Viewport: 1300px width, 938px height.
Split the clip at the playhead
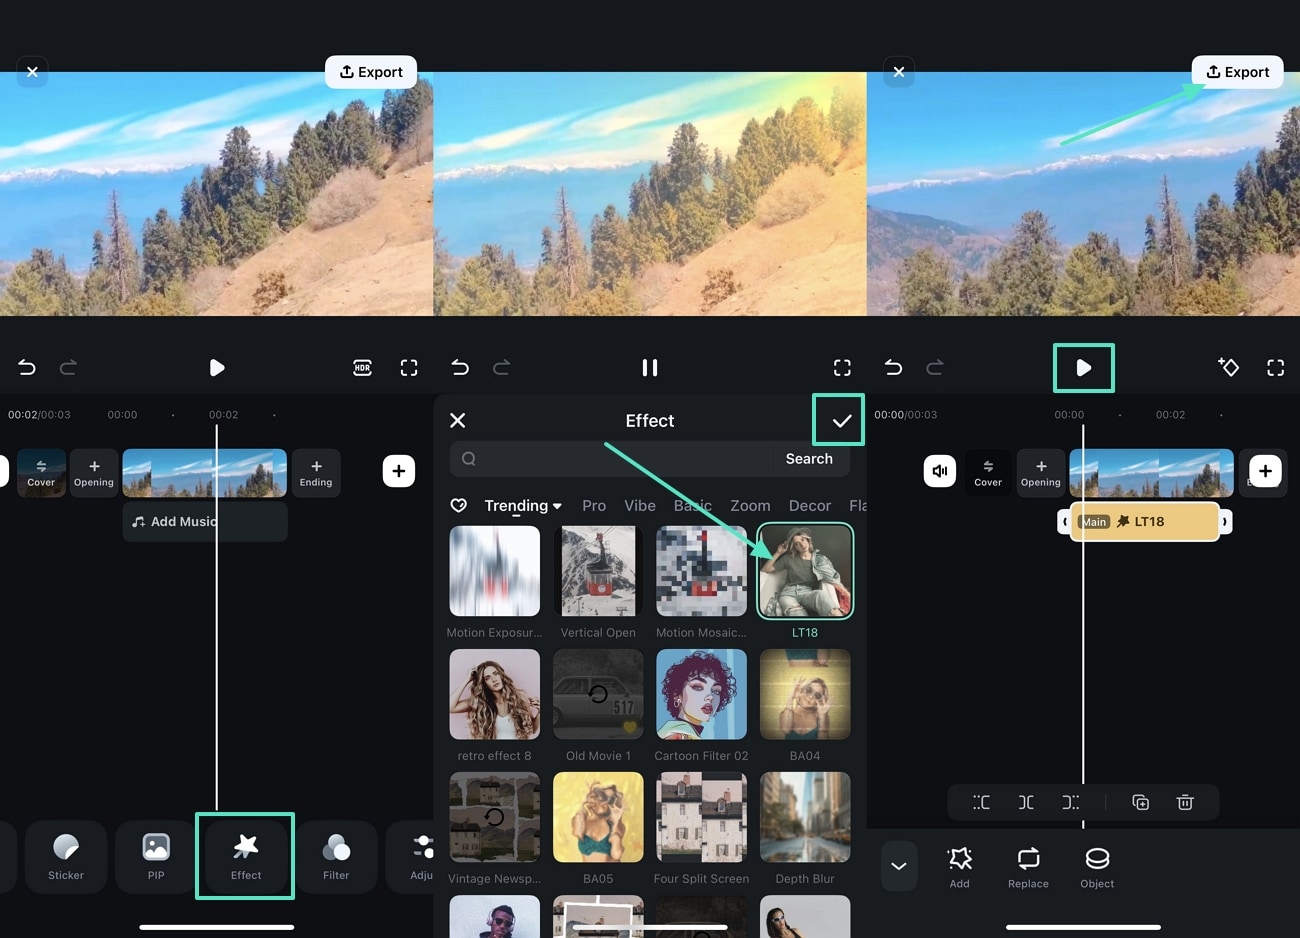click(x=1026, y=802)
